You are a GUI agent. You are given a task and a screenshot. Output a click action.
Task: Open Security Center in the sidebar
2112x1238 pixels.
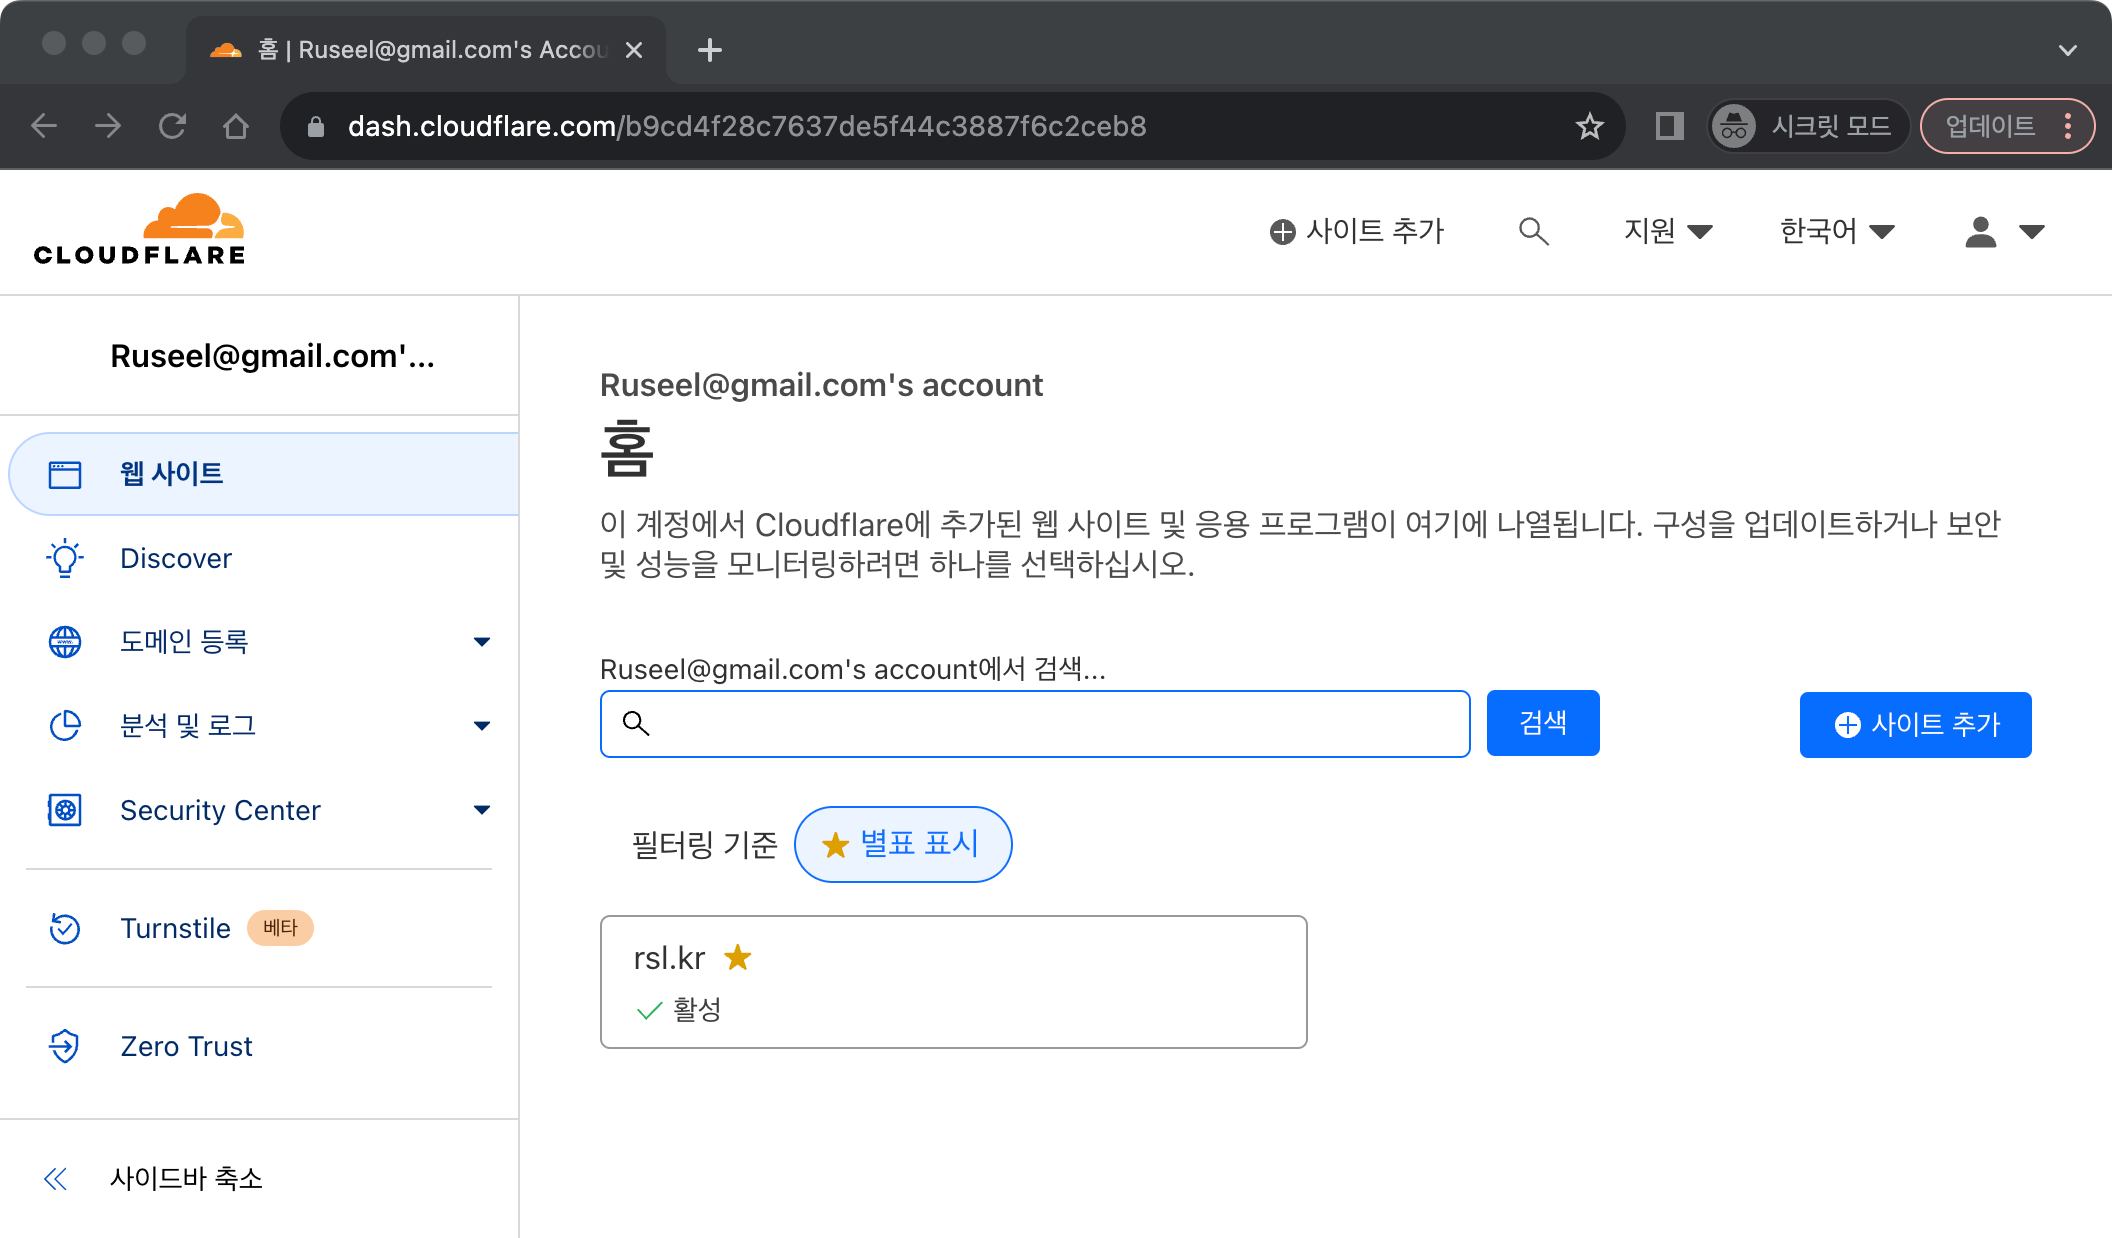click(260, 810)
